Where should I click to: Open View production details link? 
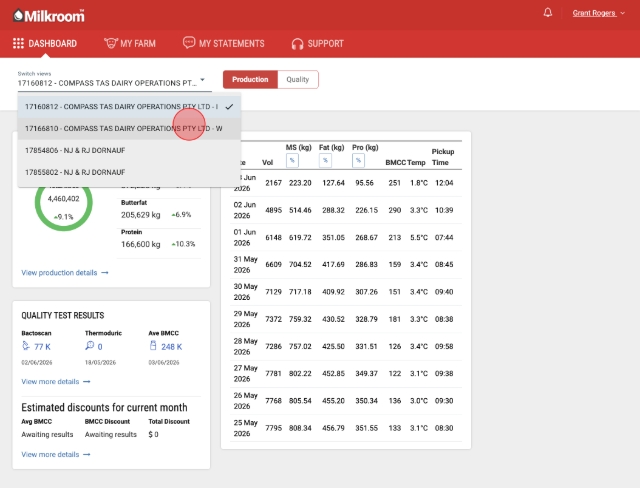point(65,273)
